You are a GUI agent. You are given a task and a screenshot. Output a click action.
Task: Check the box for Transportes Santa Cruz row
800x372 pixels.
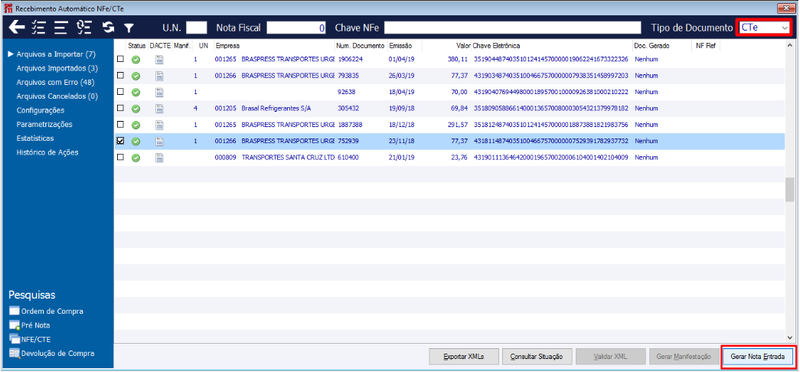point(120,157)
